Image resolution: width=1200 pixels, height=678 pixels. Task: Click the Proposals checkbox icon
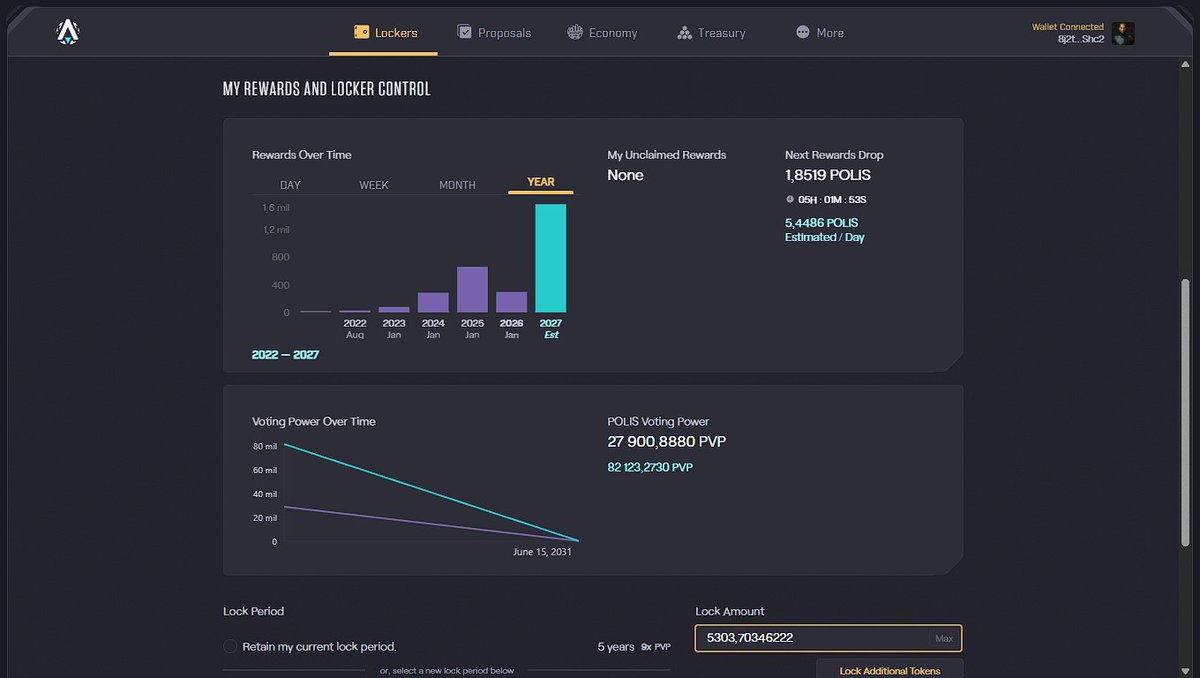pos(464,32)
